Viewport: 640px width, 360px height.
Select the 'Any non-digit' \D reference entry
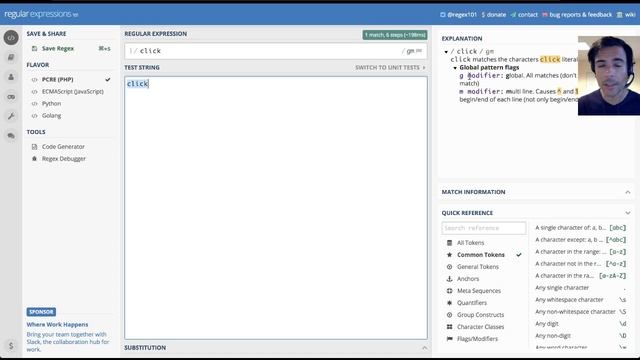click(580, 336)
